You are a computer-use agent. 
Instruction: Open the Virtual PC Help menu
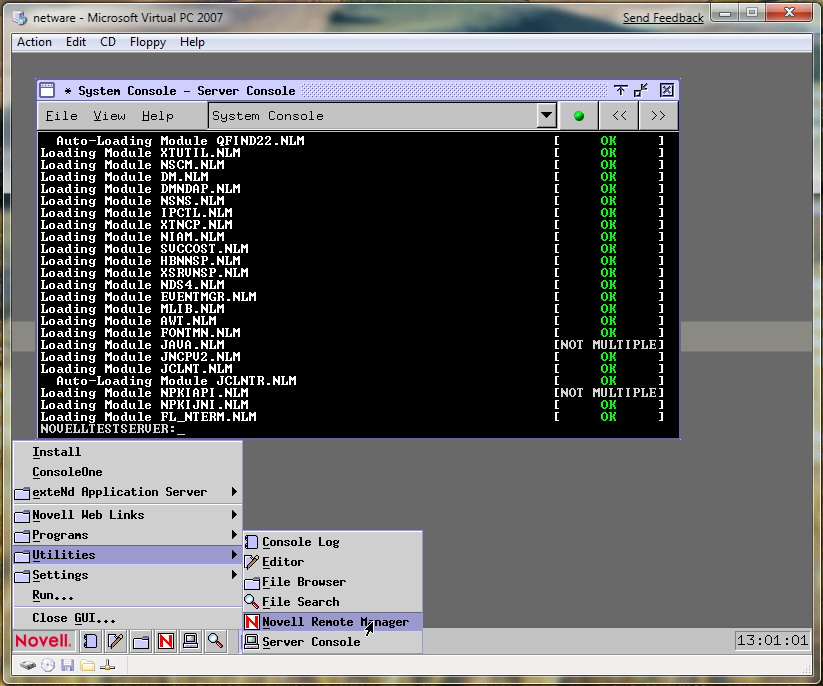click(192, 42)
